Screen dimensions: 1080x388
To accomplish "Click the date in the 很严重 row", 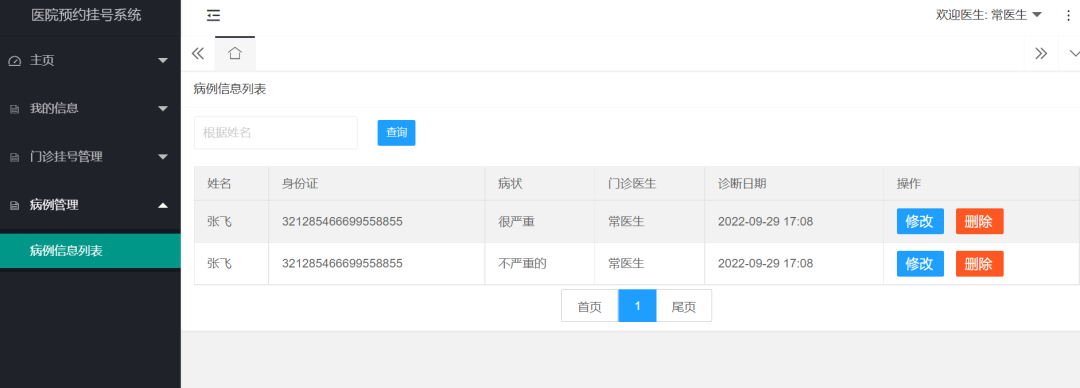I will pos(765,222).
